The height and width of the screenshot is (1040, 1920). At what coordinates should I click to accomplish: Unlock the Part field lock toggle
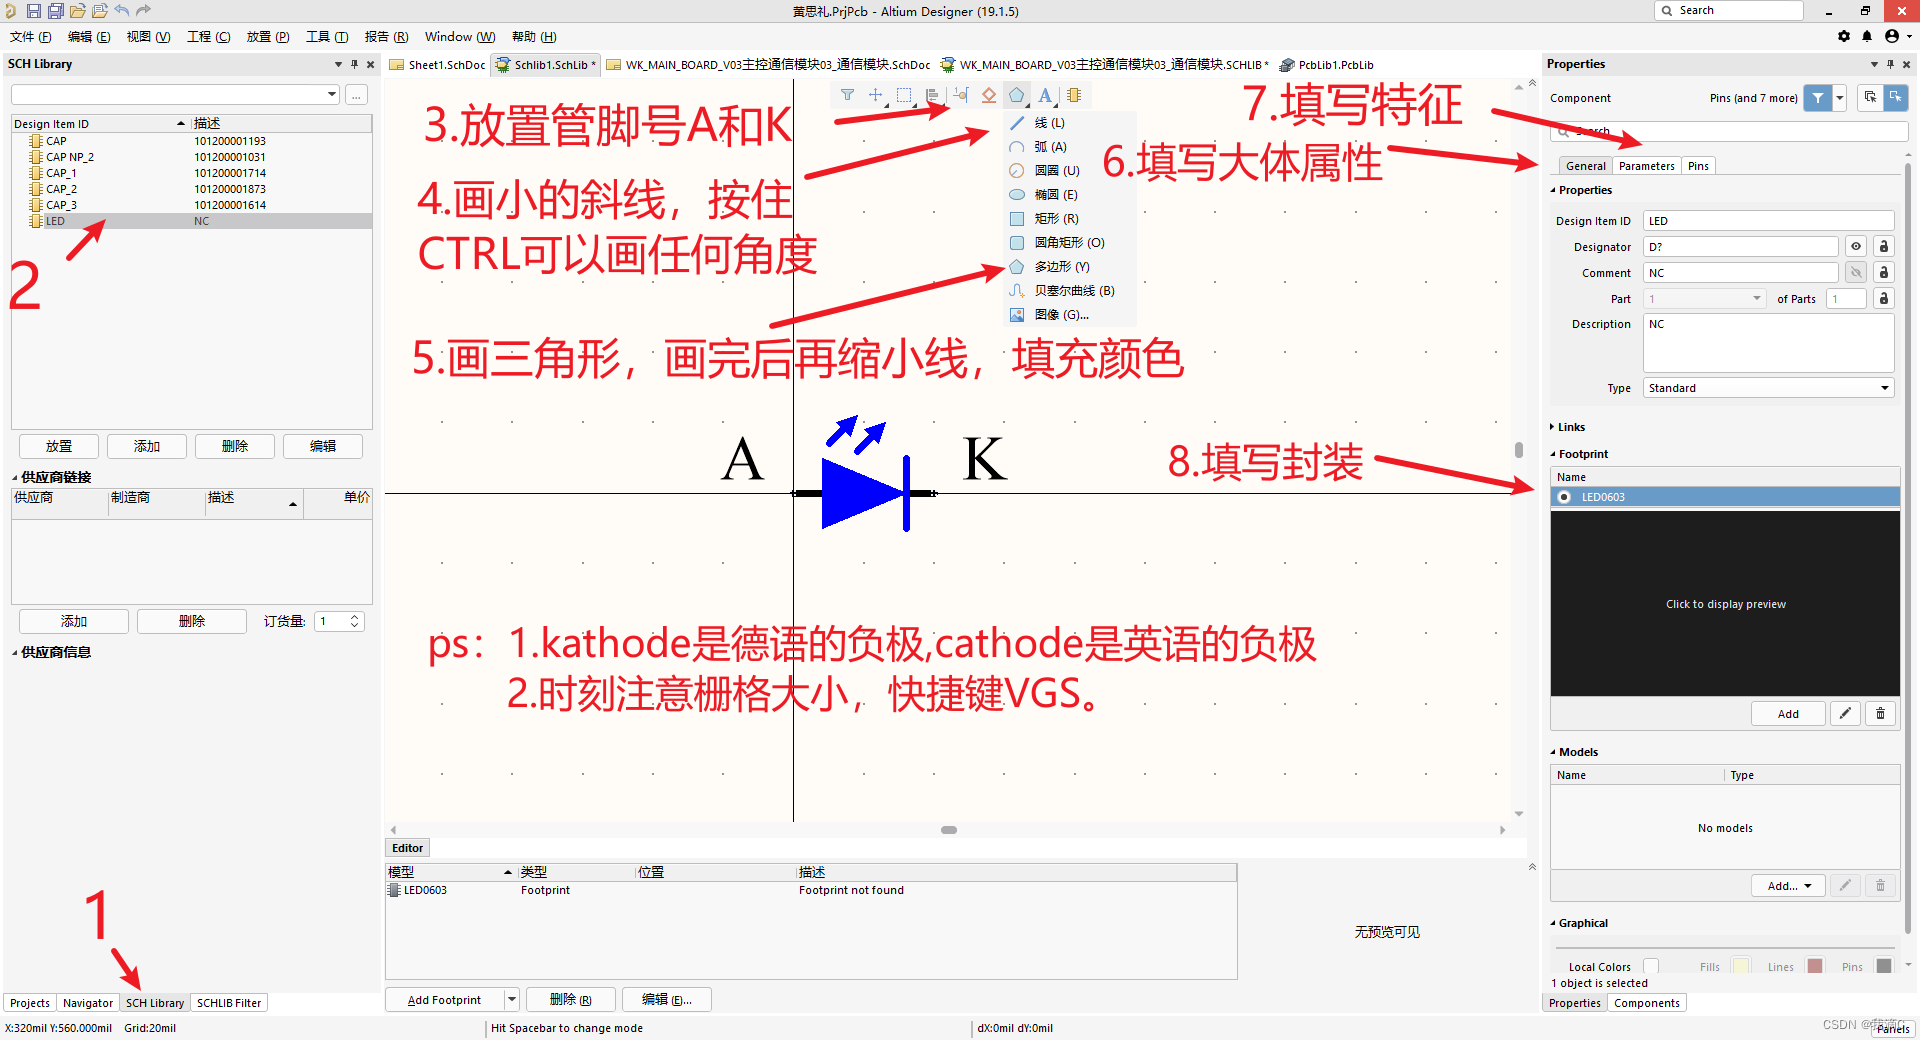point(1884,298)
